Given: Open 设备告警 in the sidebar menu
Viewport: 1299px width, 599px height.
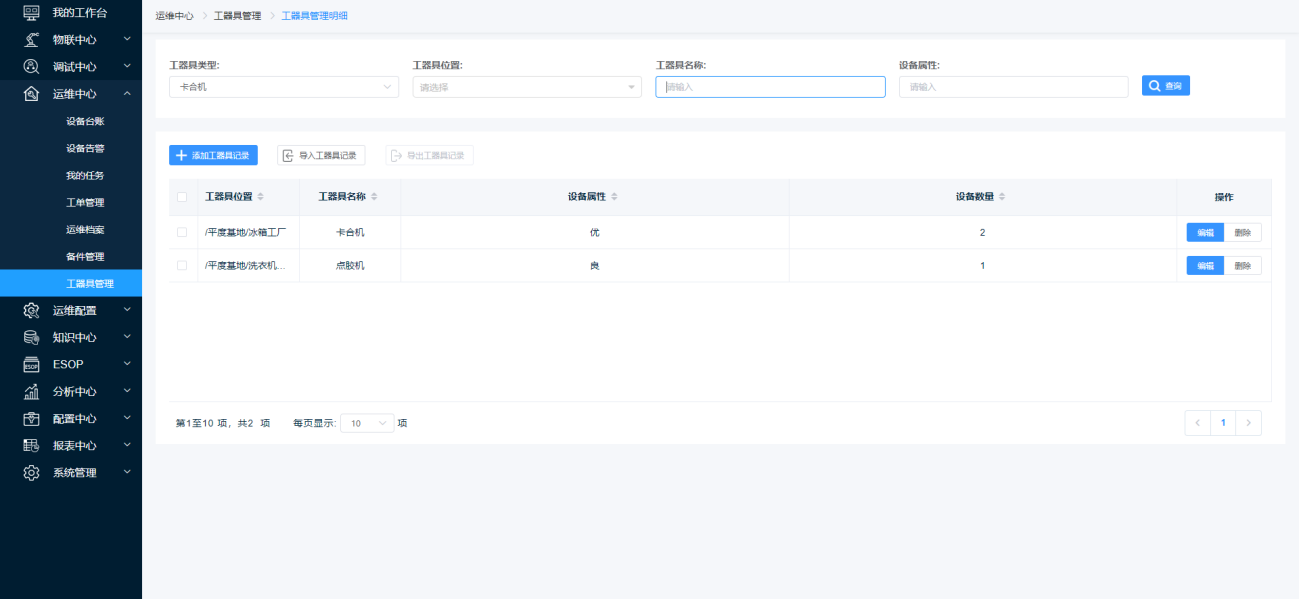Looking at the screenshot, I should tap(85, 148).
